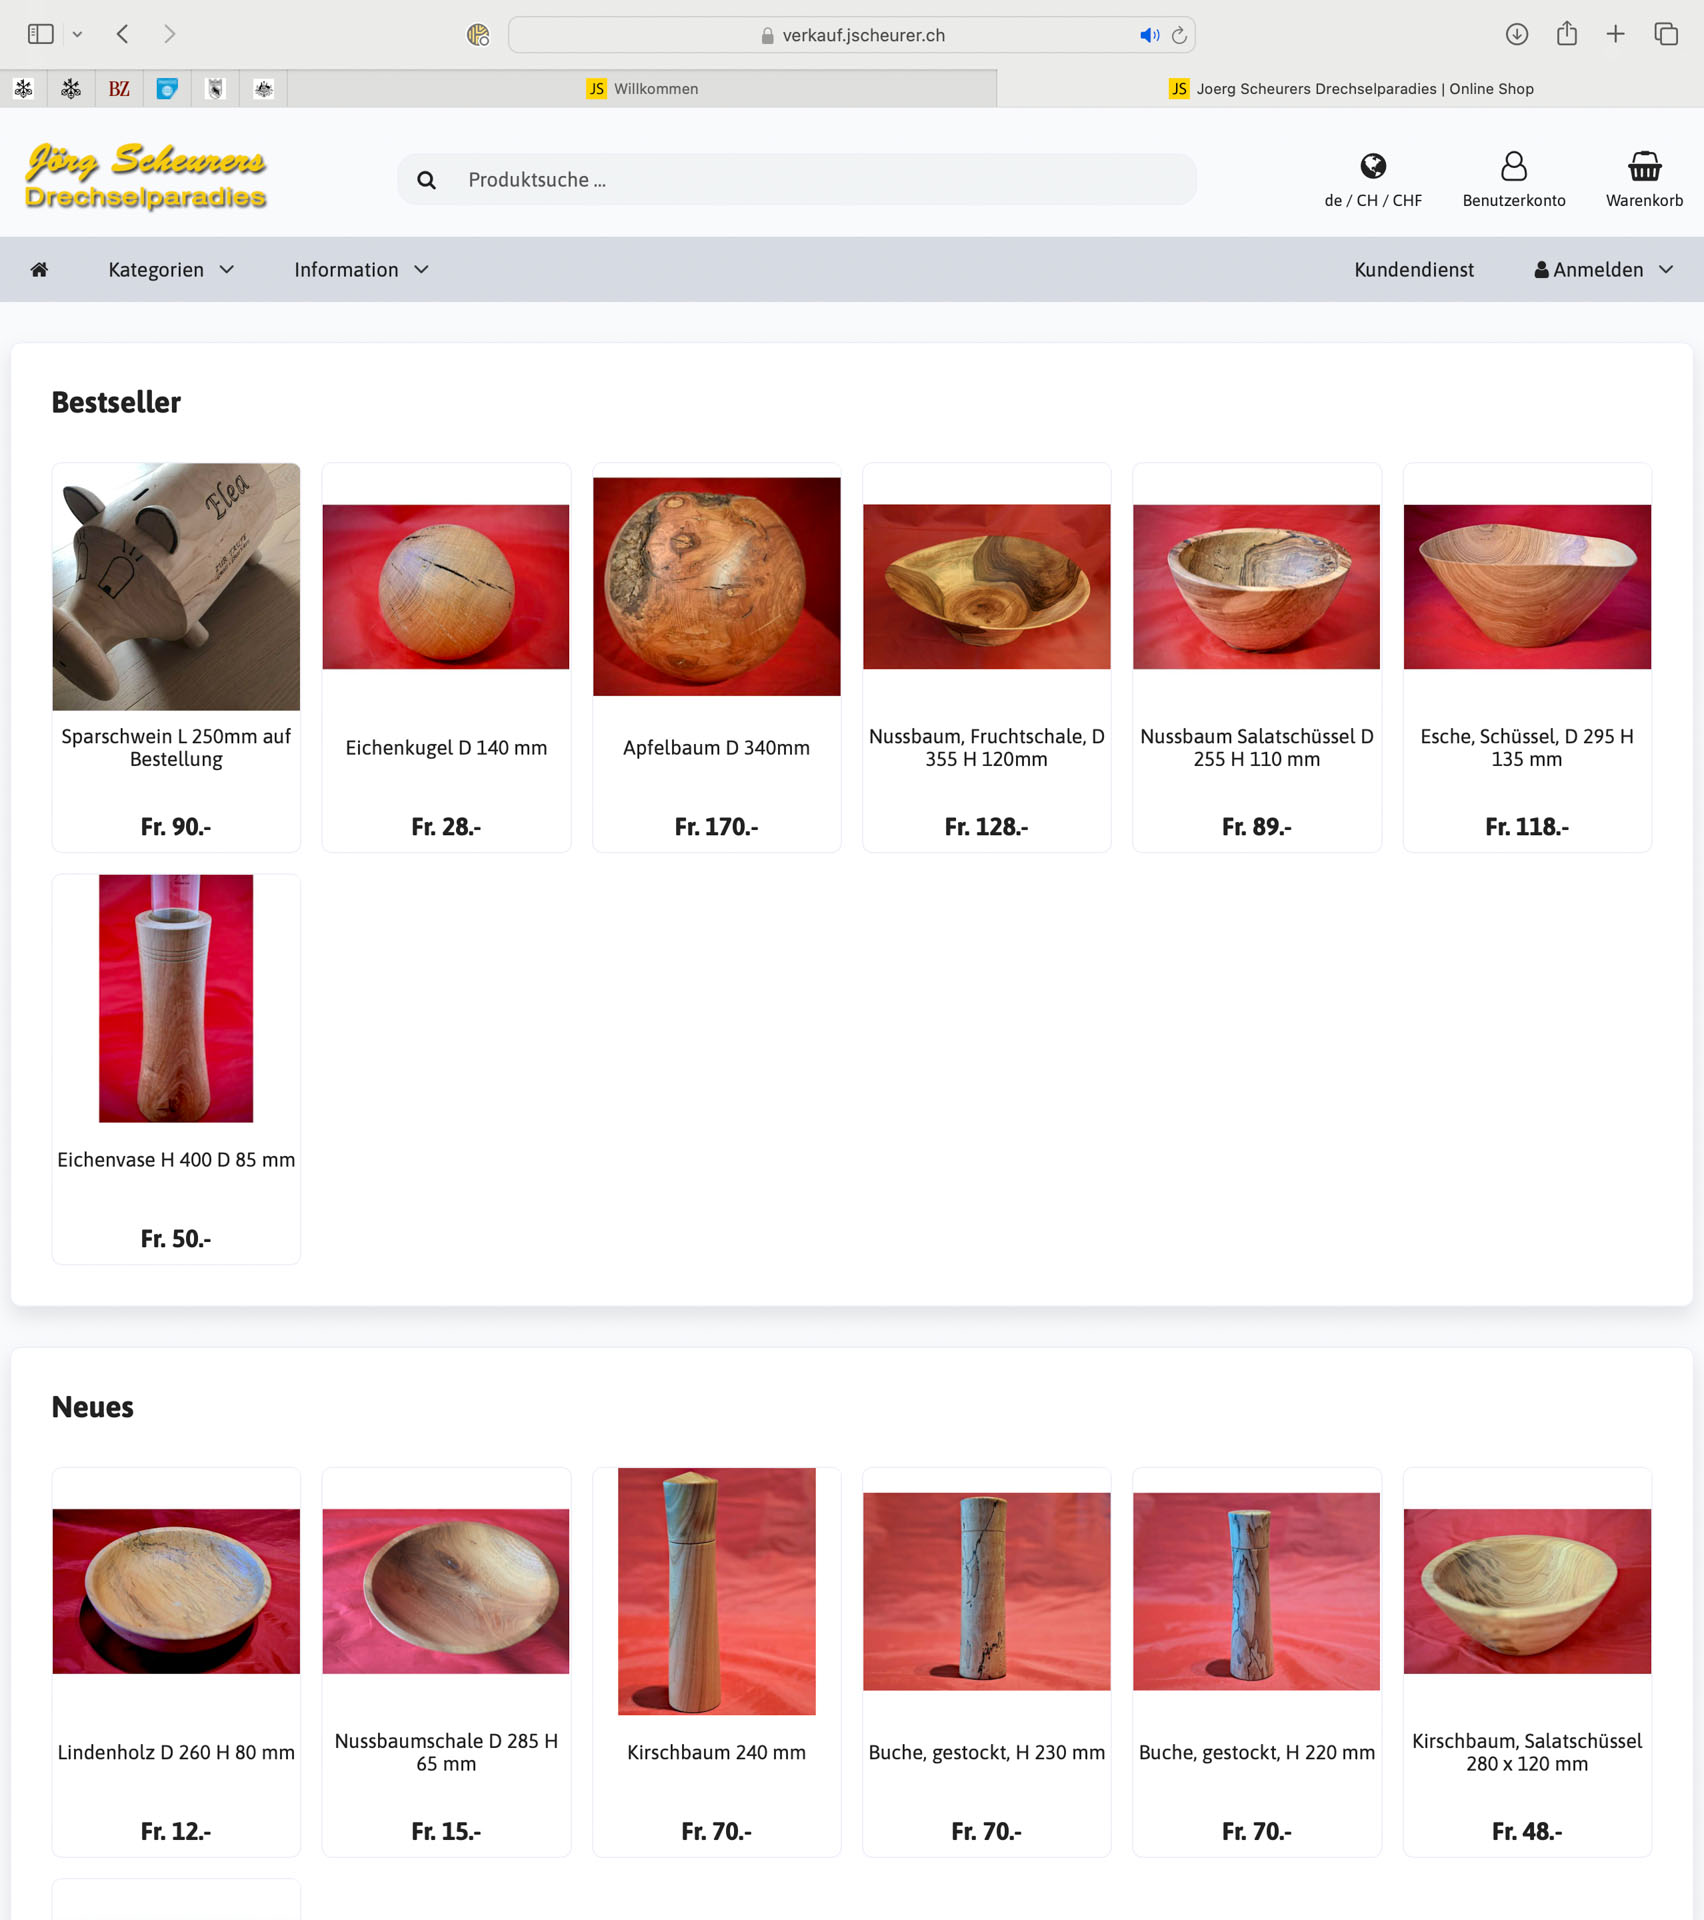Viewport: 1704px width, 1920px height.
Task: View the Eichenvase image
Action: coord(176,999)
